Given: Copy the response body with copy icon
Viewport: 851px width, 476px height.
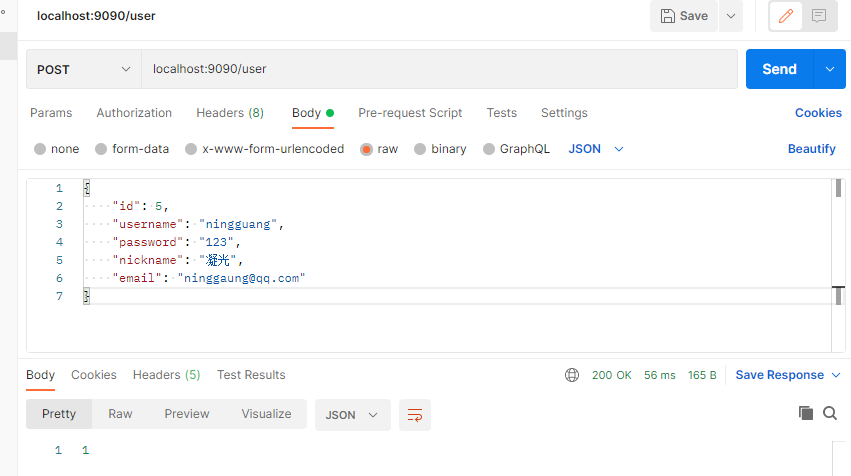Looking at the screenshot, I should pyautogui.click(x=806, y=413).
